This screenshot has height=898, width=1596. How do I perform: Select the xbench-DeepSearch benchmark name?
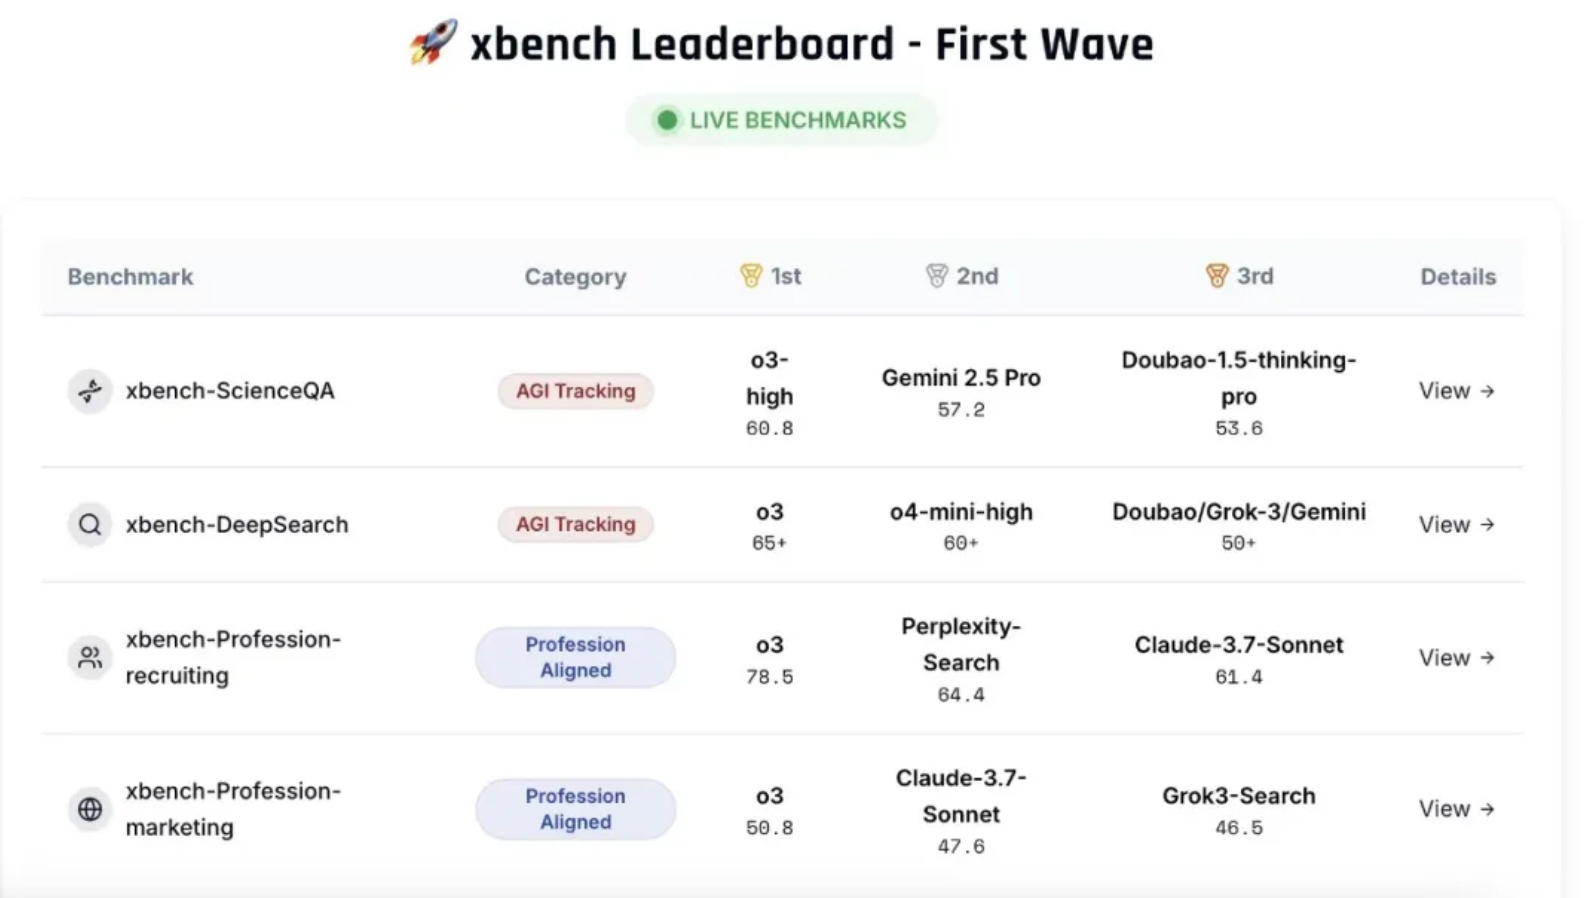pos(237,524)
